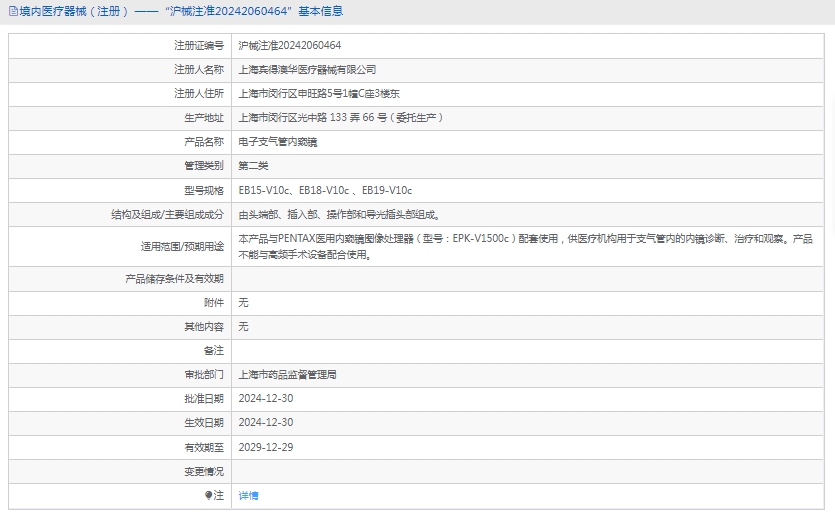Screen dimensions: 835x517
Task: Click the empty 产品储存条件及有效期 cell
Action: coord(529,278)
